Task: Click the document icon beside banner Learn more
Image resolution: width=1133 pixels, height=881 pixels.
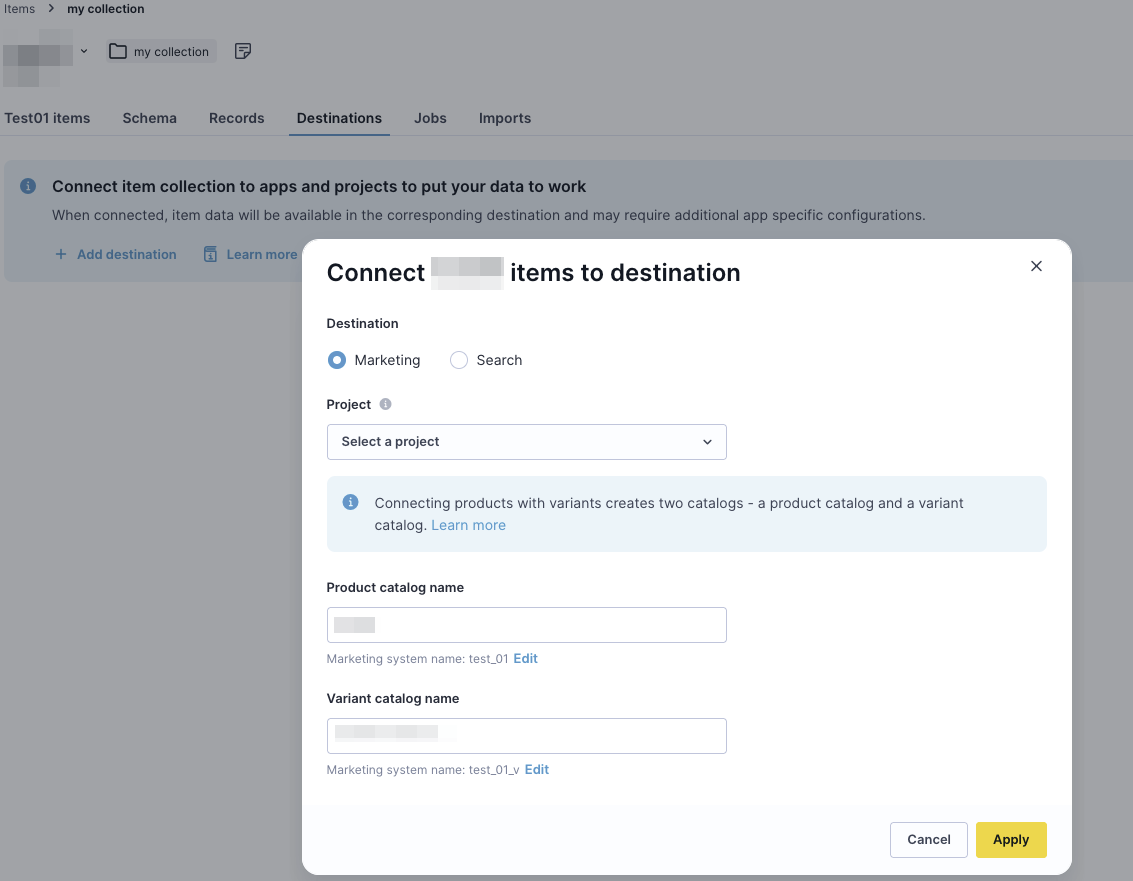Action: point(210,254)
